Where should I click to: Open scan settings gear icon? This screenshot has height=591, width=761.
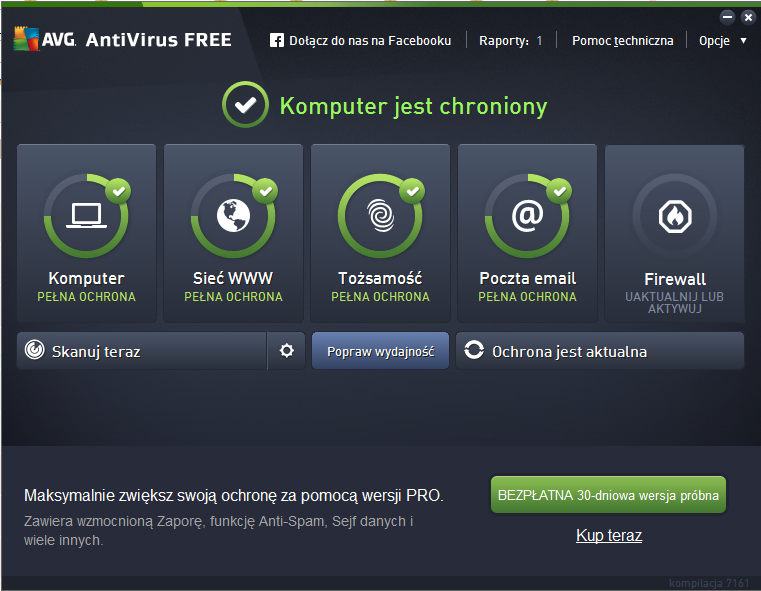287,350
